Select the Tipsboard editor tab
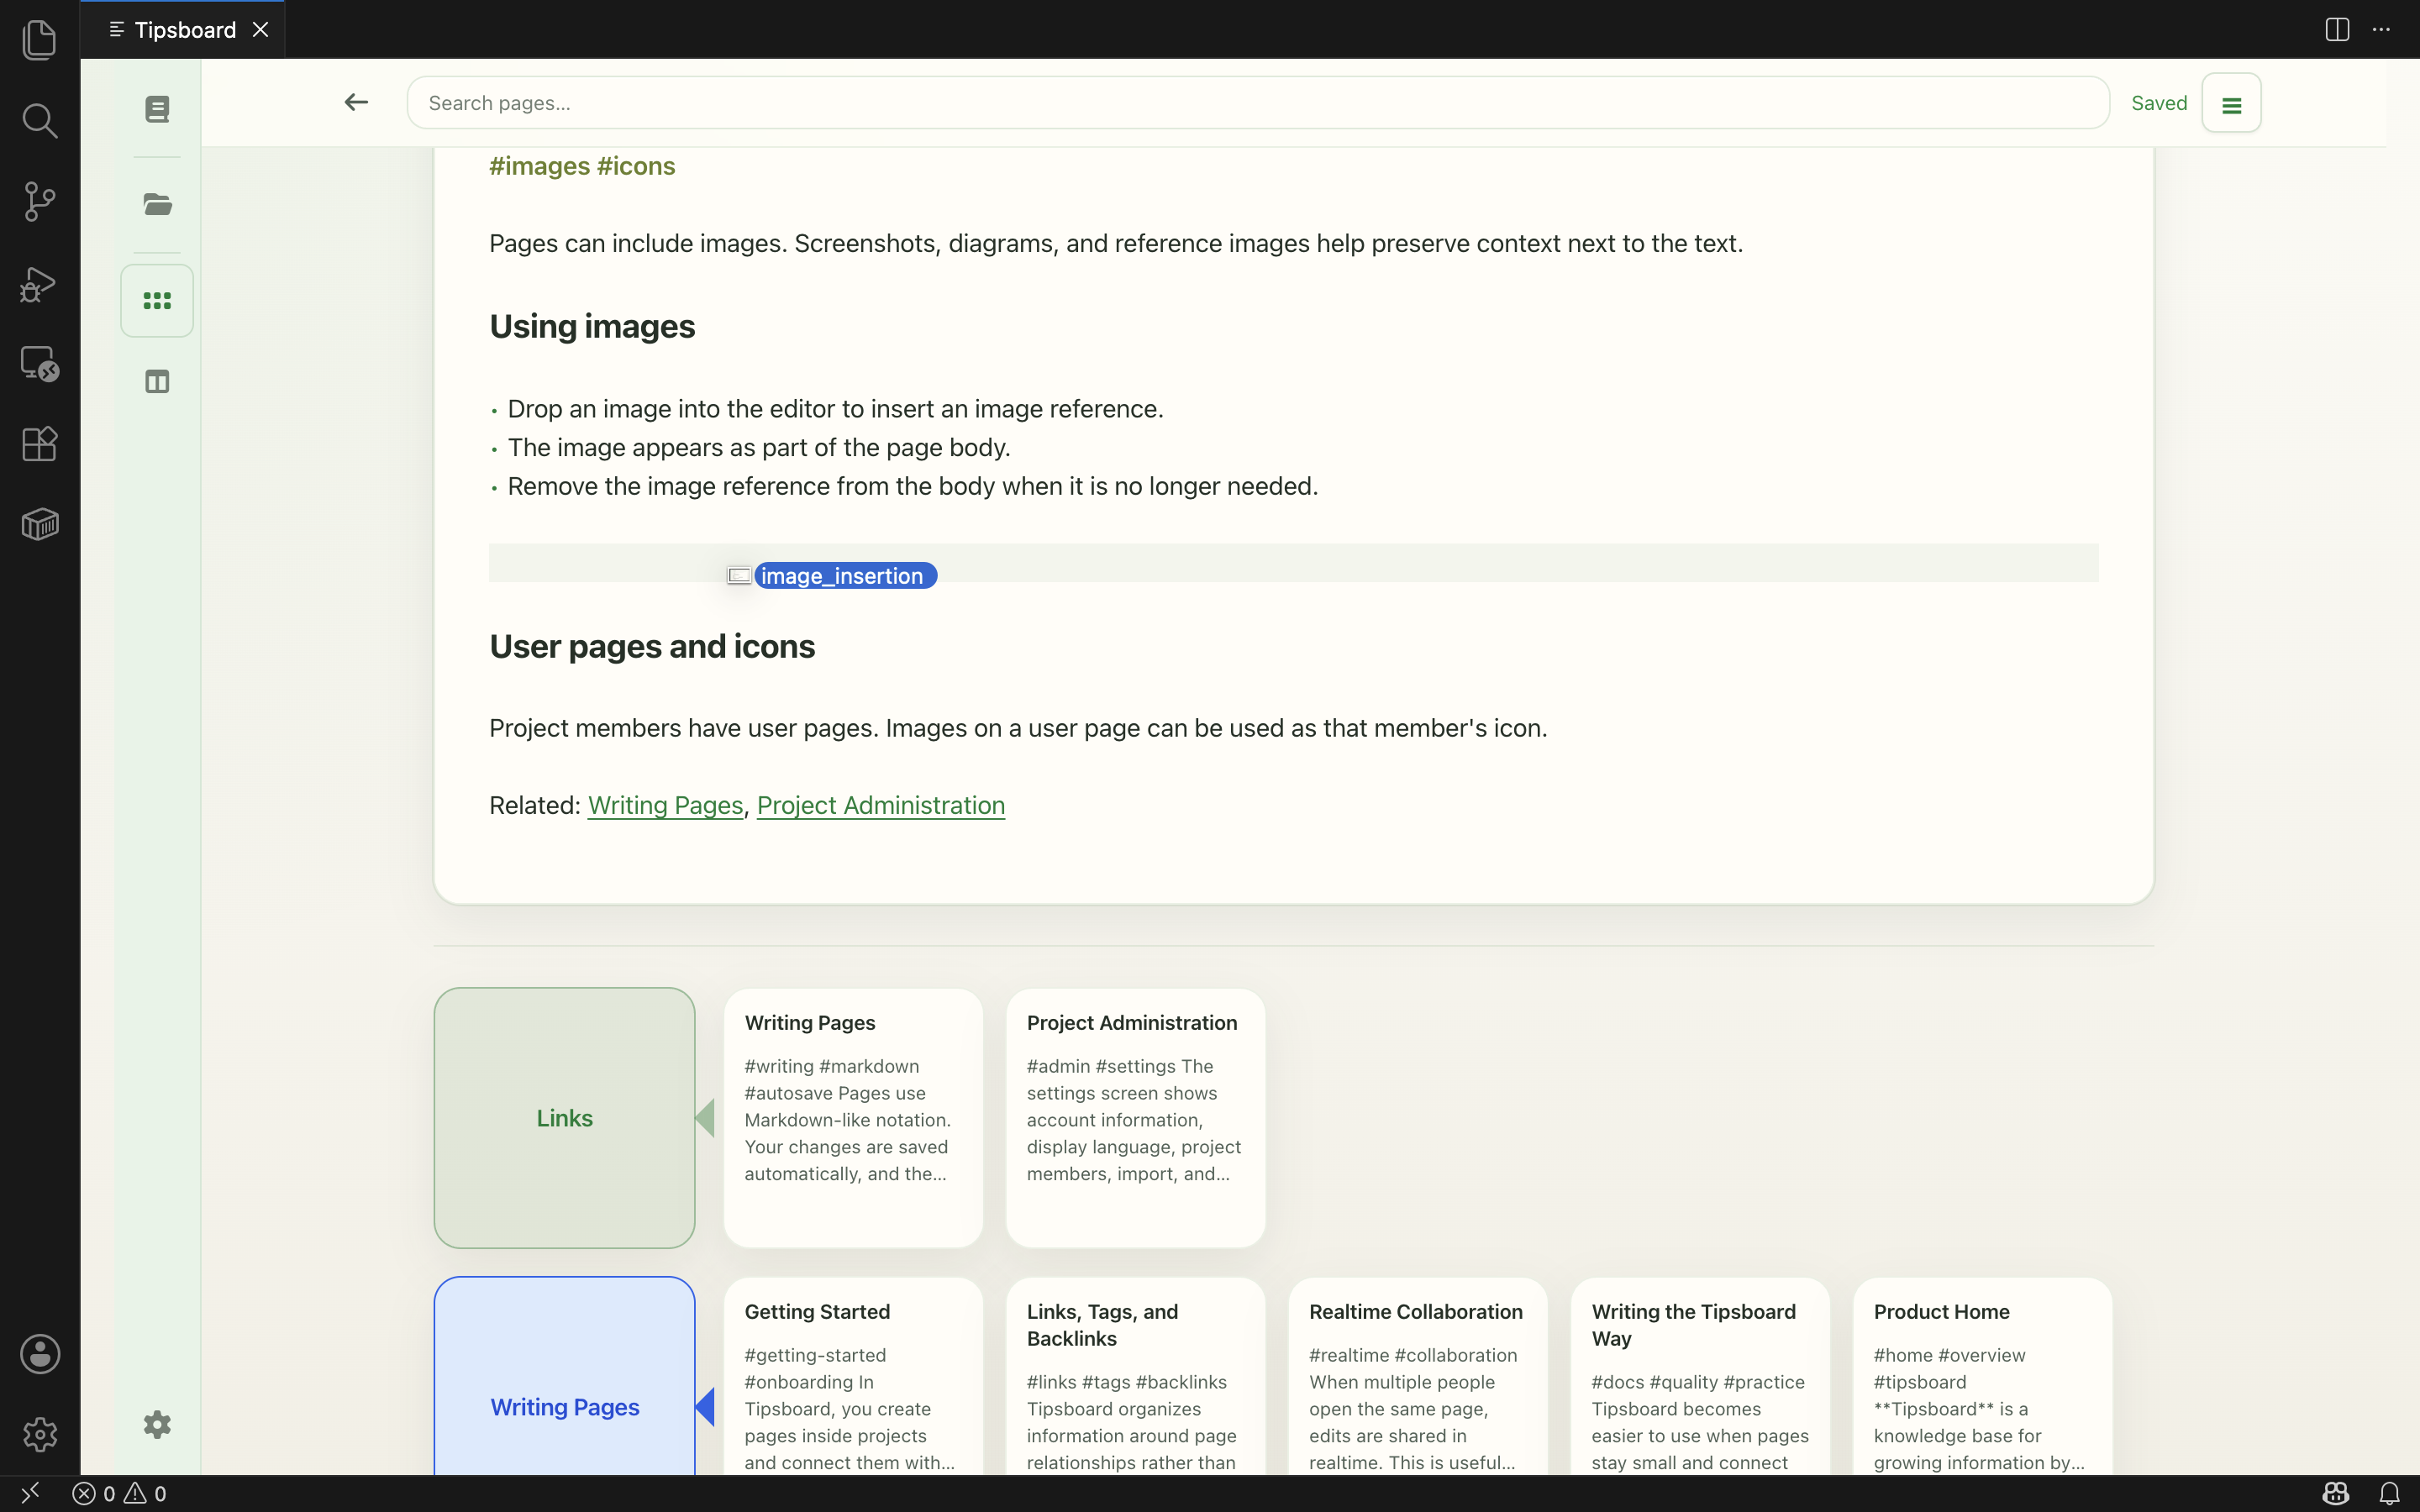Image resolution: width=2420 pixels, height=1512 pixels. coord(183,30)
